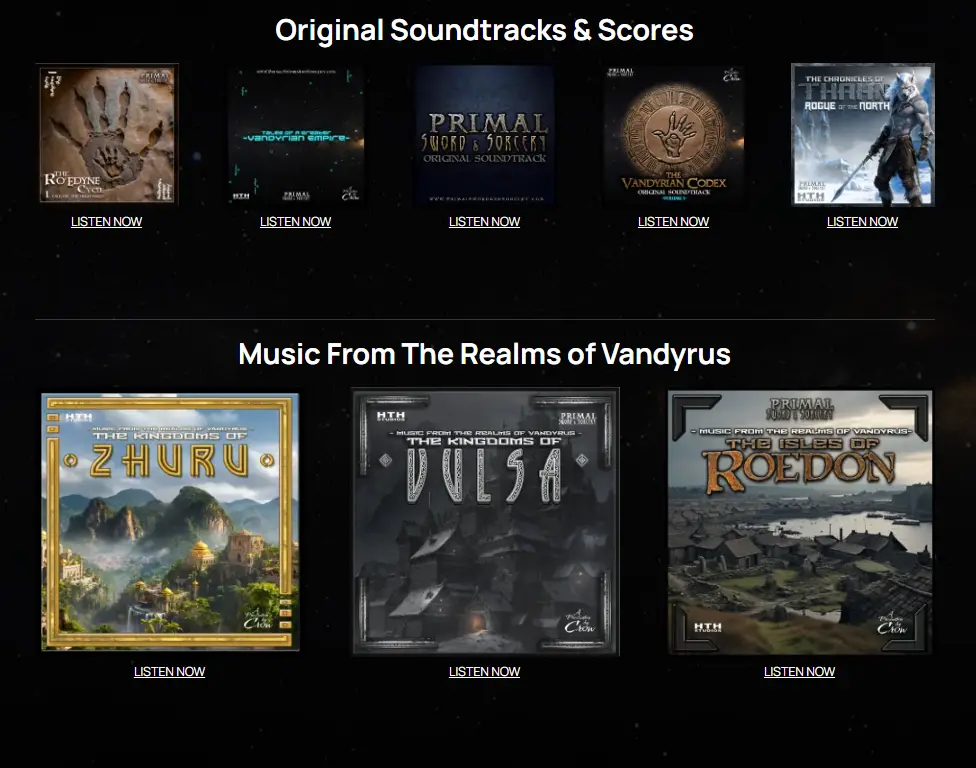Open The Kingdoms of Zhuru album cover
The image size is (976, 768).
[x=169, y=522]
